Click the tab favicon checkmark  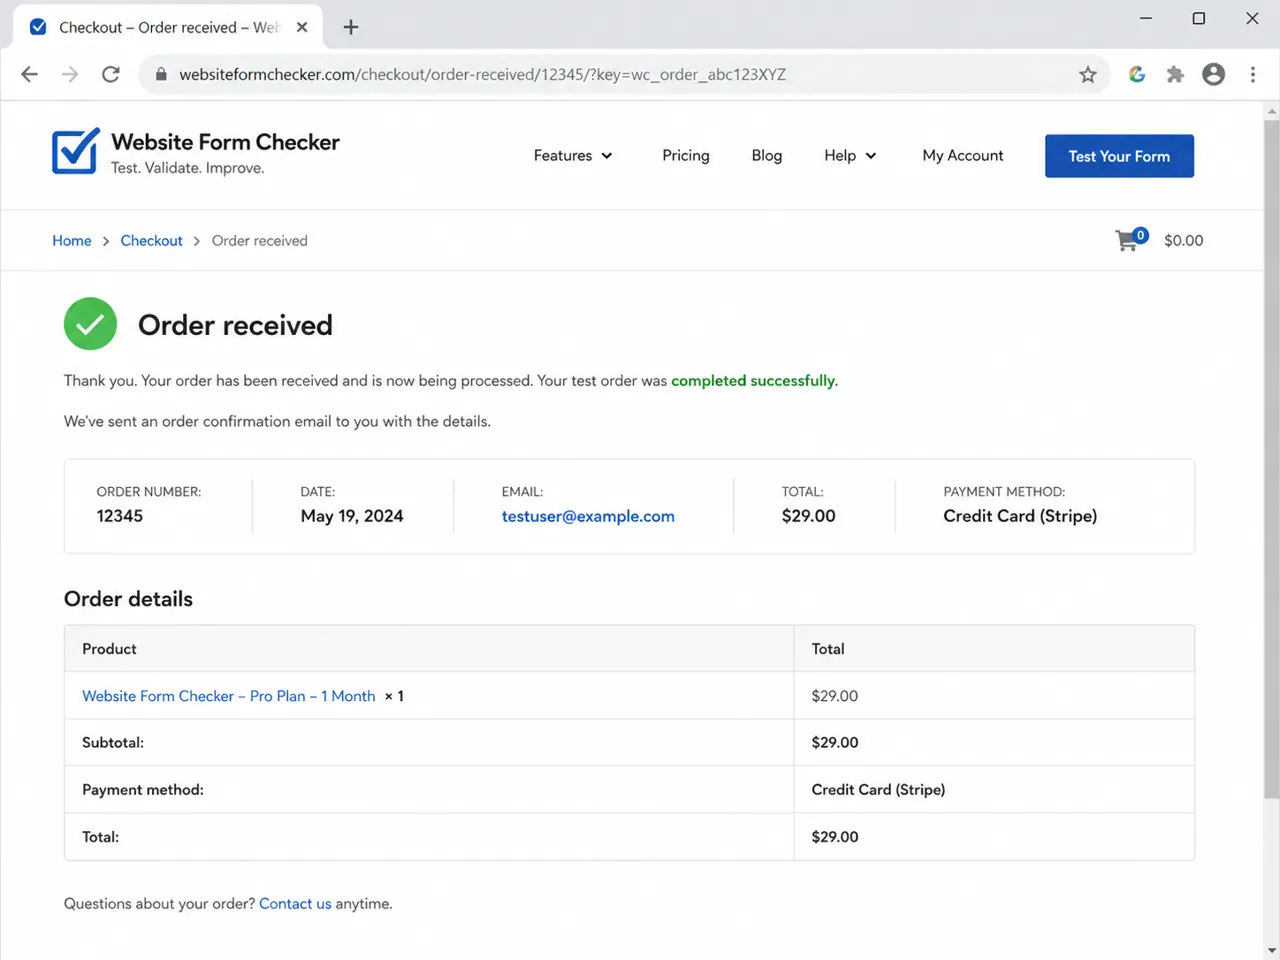pos(38,27)
